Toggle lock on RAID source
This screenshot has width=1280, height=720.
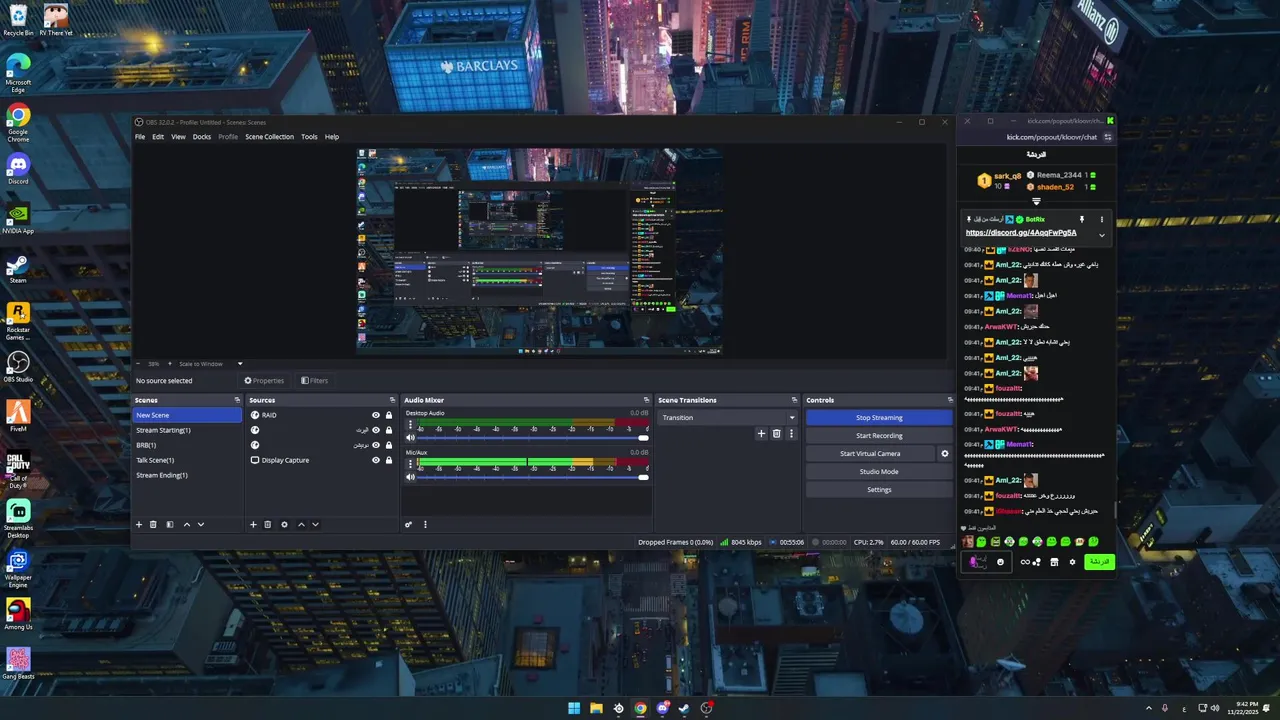pyautogui.click(x=389, y=415)
